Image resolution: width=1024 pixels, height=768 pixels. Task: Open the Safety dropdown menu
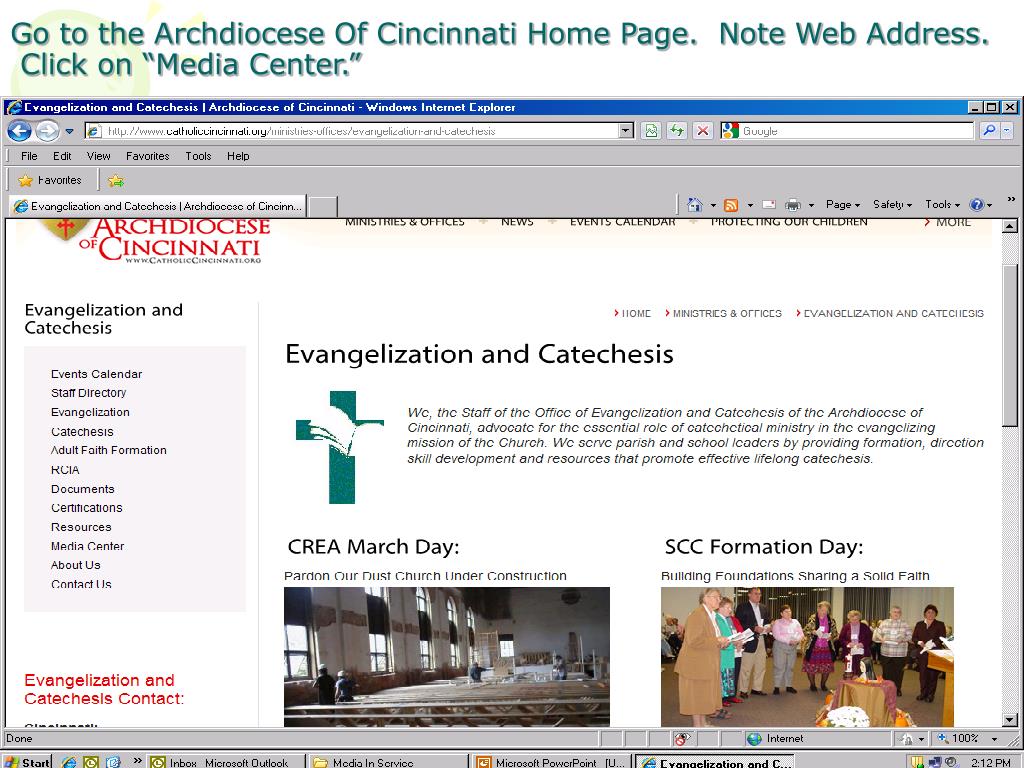(893, 205)
